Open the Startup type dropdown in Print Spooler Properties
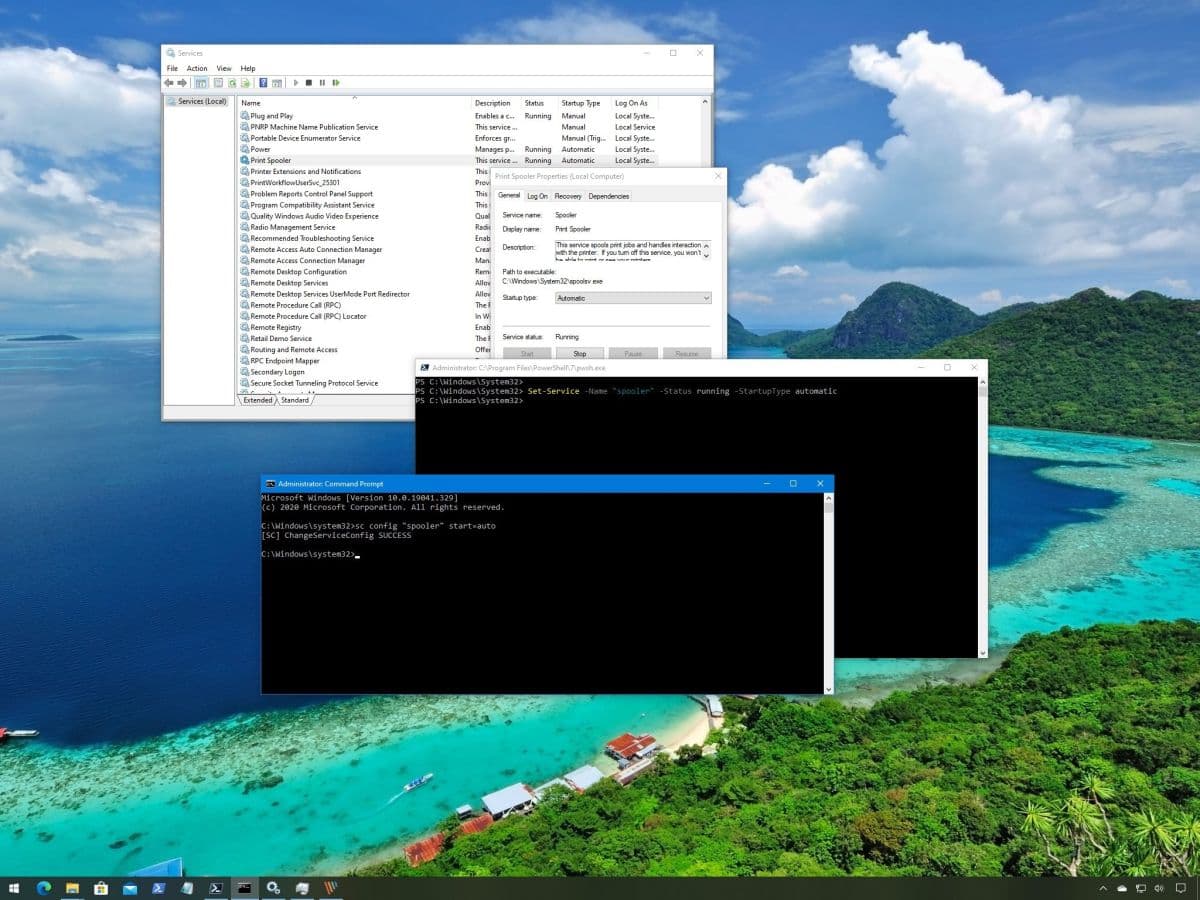Screen dimensions: 1200x900 click(634, 298)
